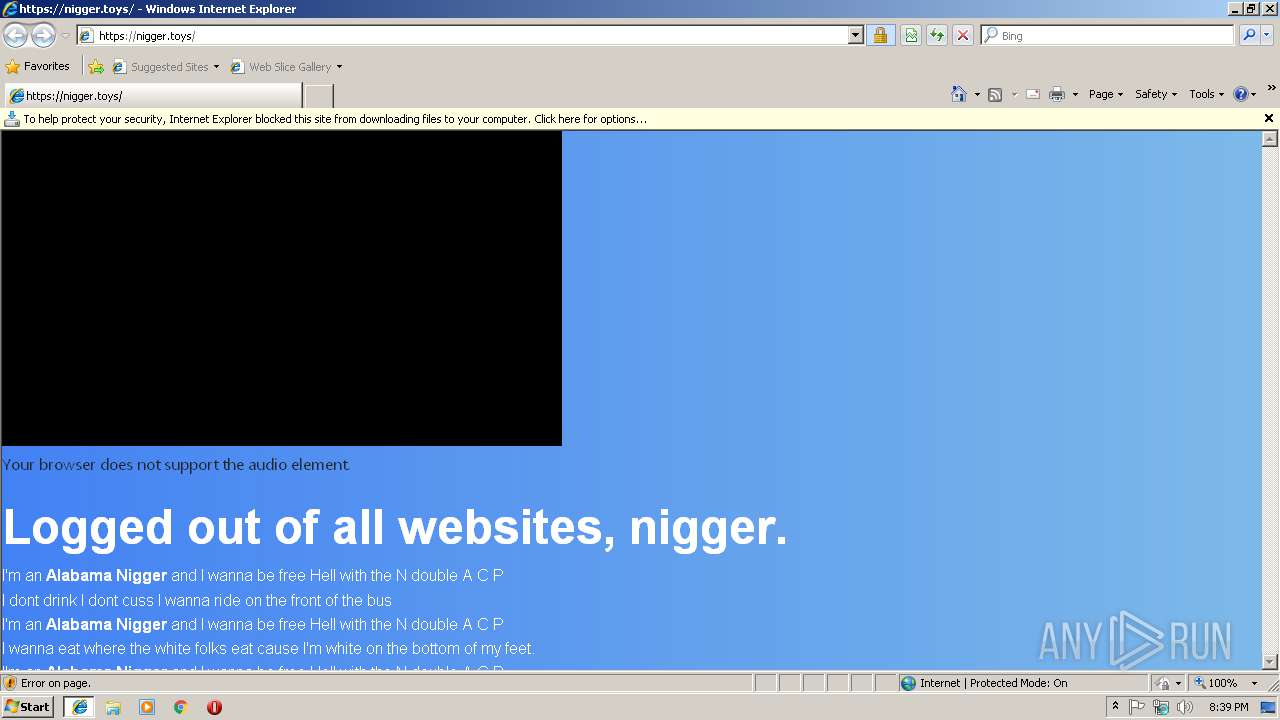
Task: Open the Read Mail icon
Action: [x=1033, y=94]
